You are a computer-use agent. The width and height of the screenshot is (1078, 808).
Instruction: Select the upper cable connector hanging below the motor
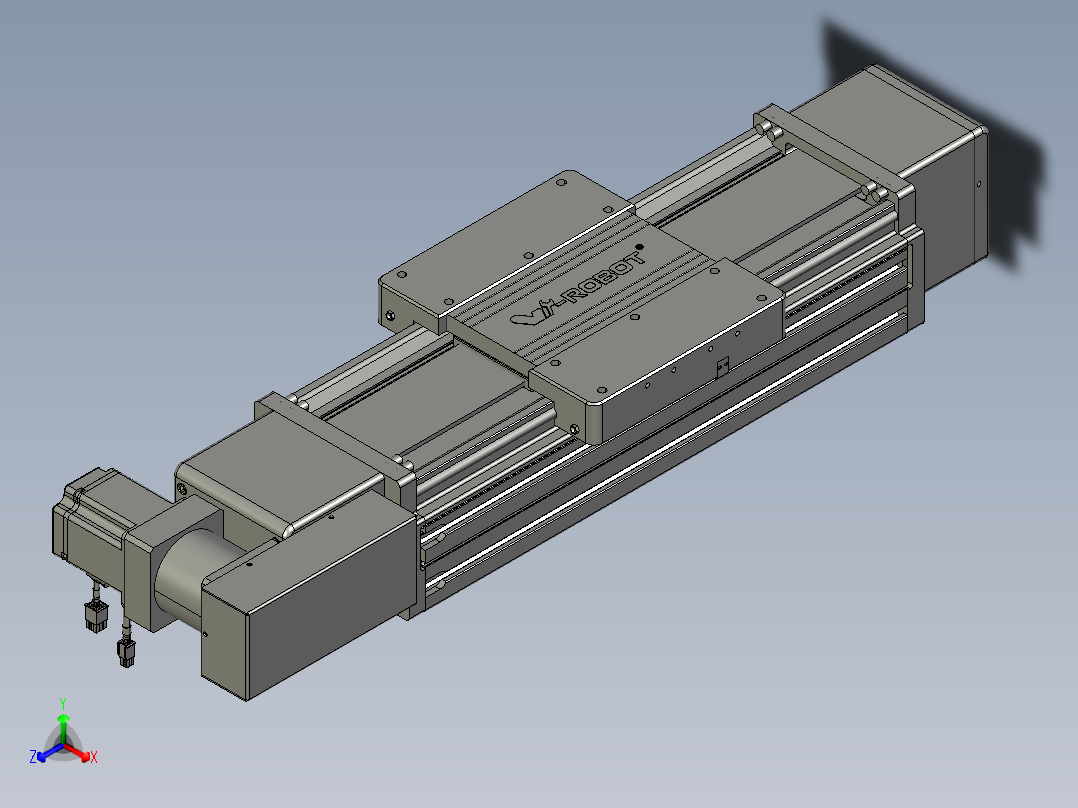point(95,615)
